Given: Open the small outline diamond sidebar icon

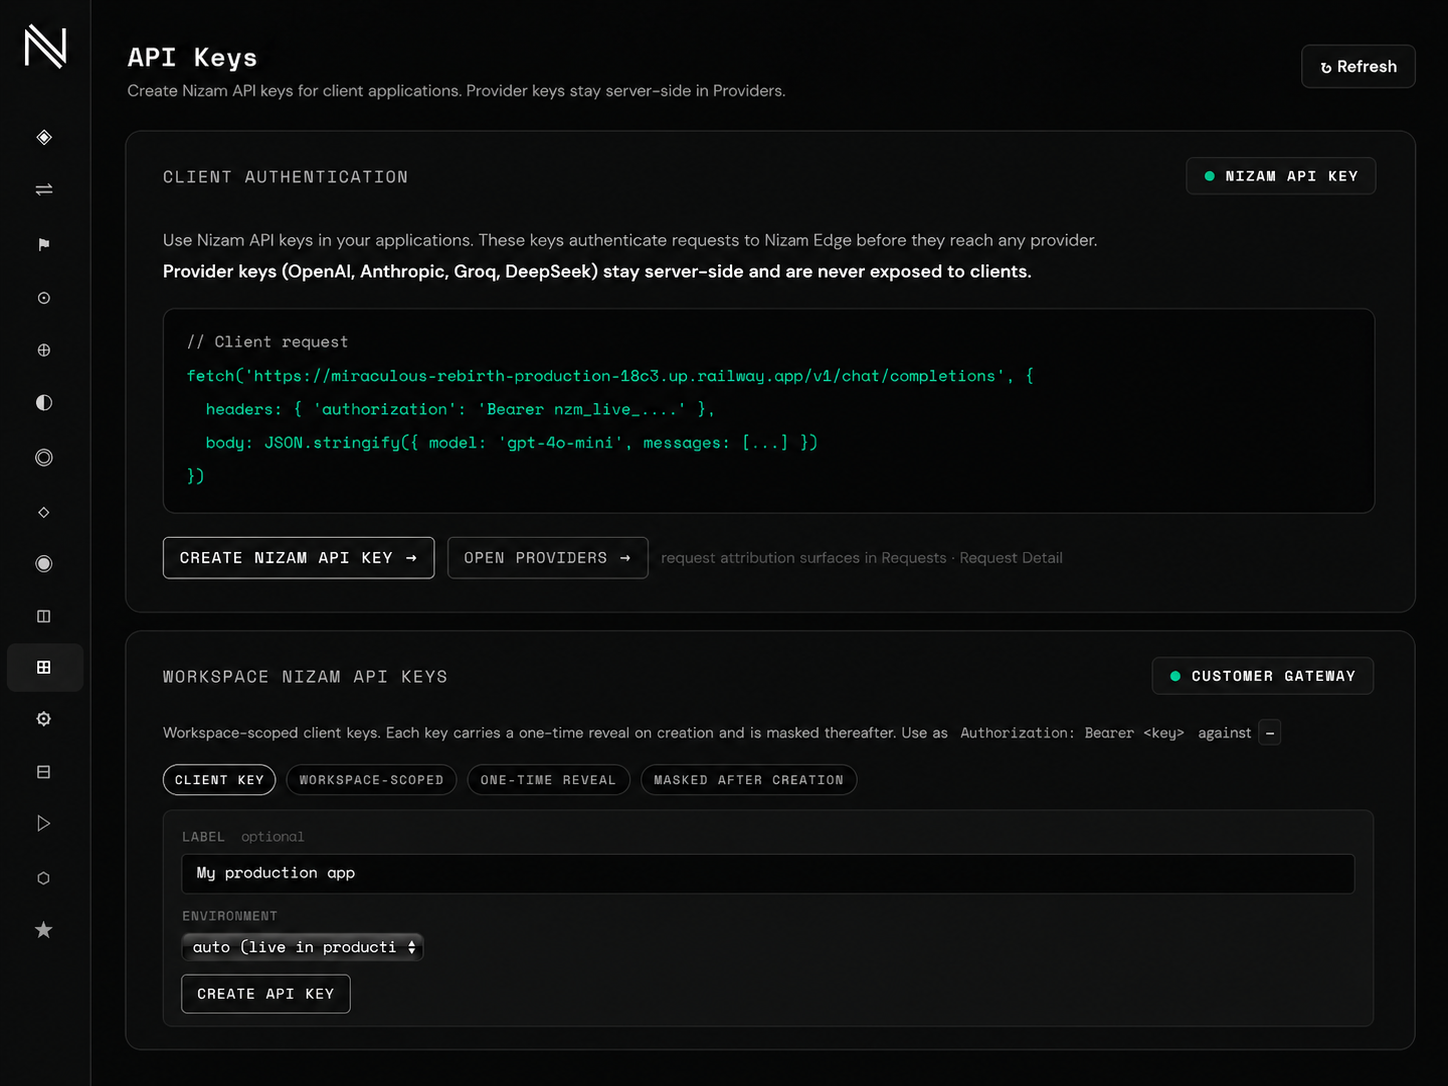Looking at the screenshot, I should pyautogui.click(x=44, y=512).
